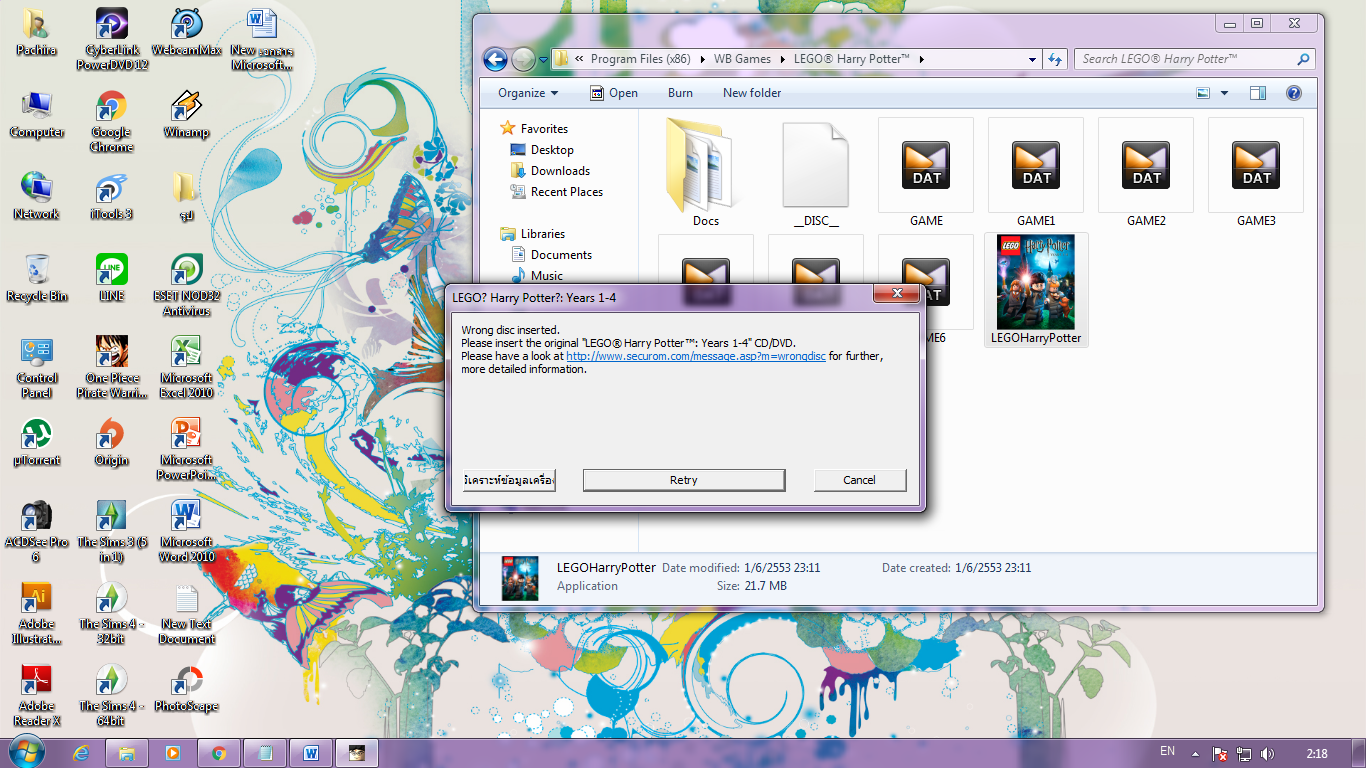Click the Retry button in the dialog
The width and height of the screenshot is (1366, 768).
pos(684,480)
